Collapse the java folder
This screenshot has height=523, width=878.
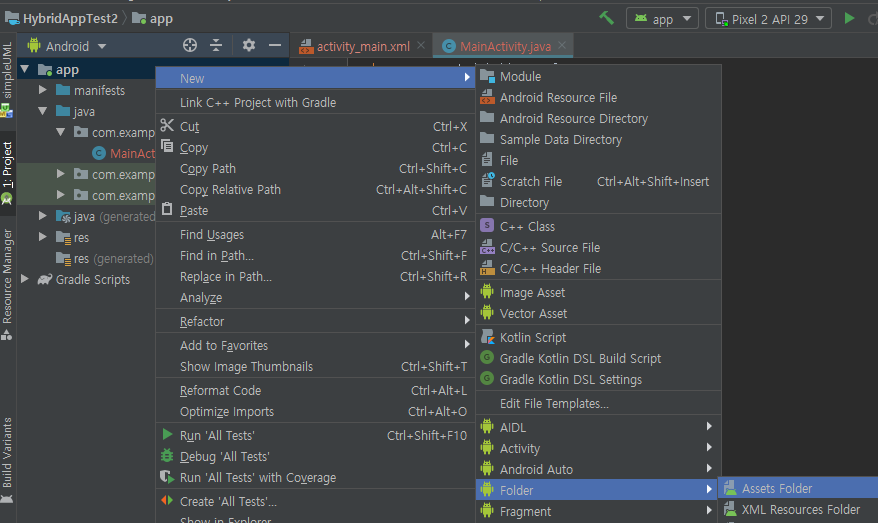43,111
